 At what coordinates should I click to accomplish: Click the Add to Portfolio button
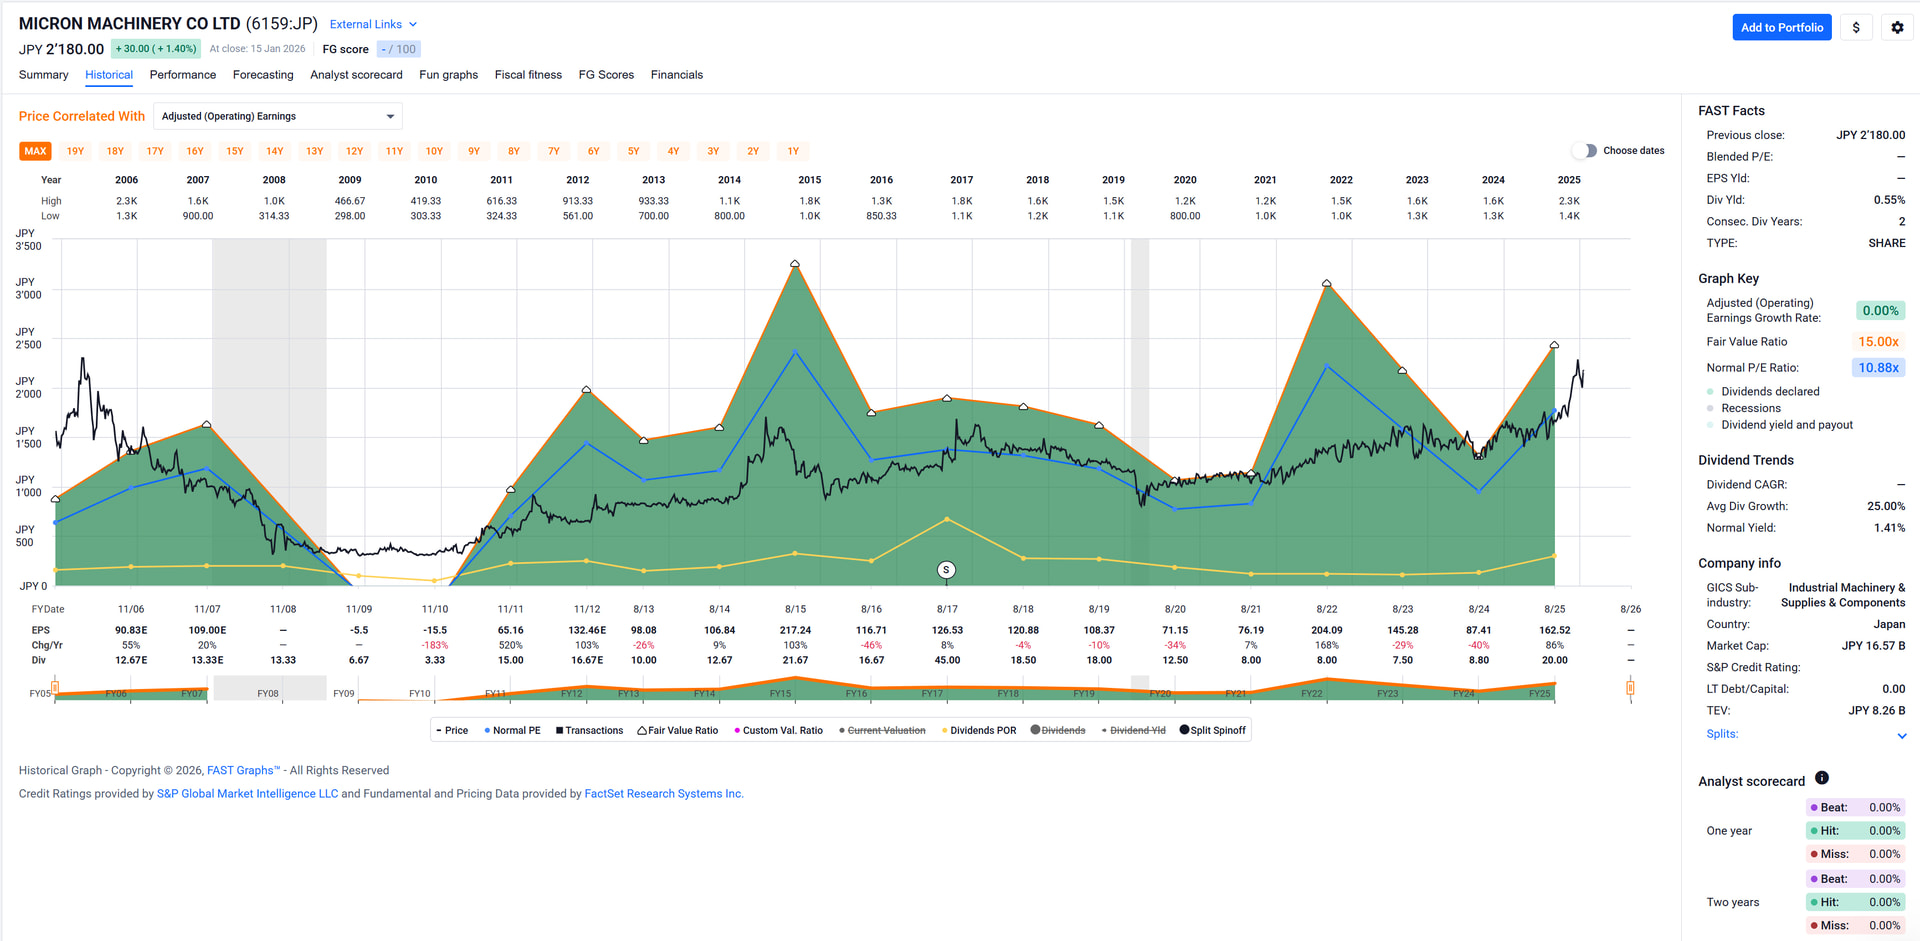1781,28
